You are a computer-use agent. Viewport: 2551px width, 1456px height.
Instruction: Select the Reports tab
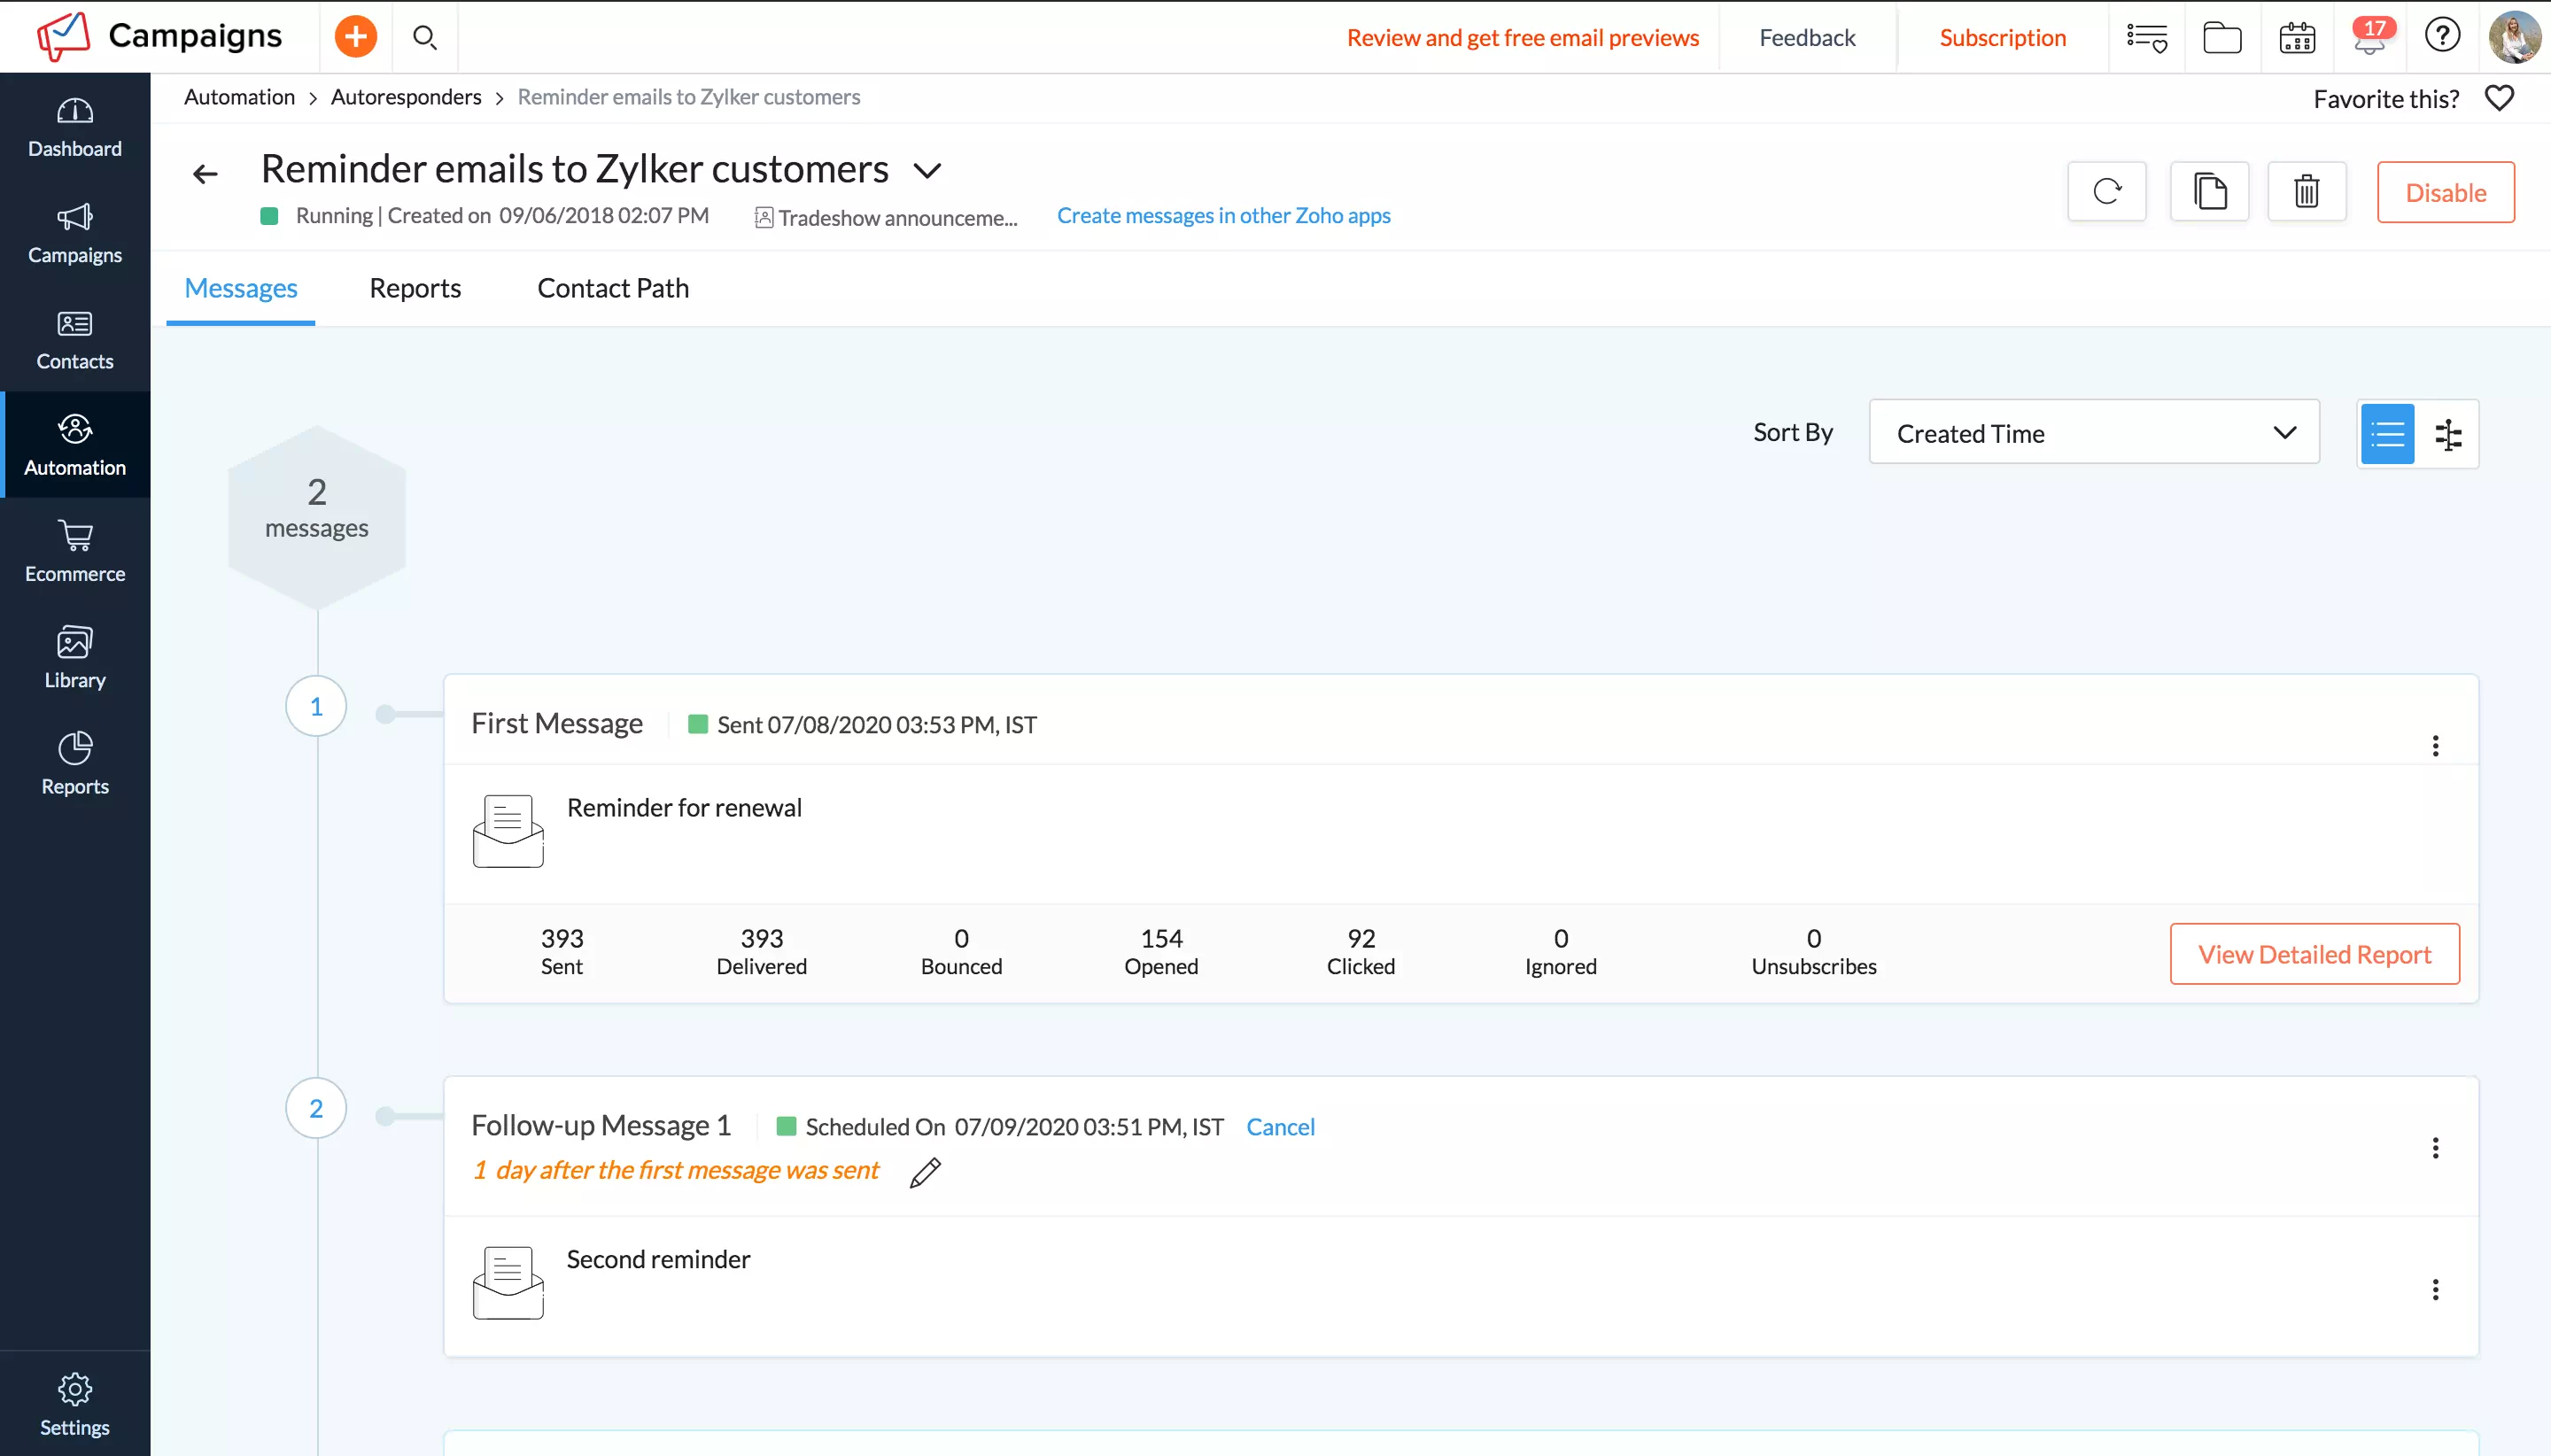point(415,288)
